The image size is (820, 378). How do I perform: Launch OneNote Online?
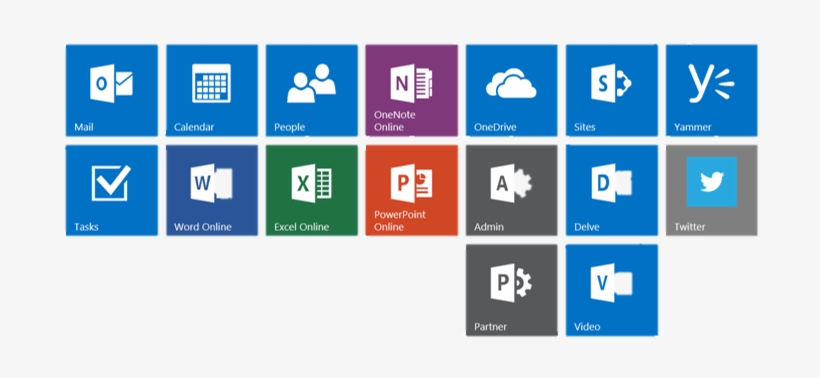412,90
